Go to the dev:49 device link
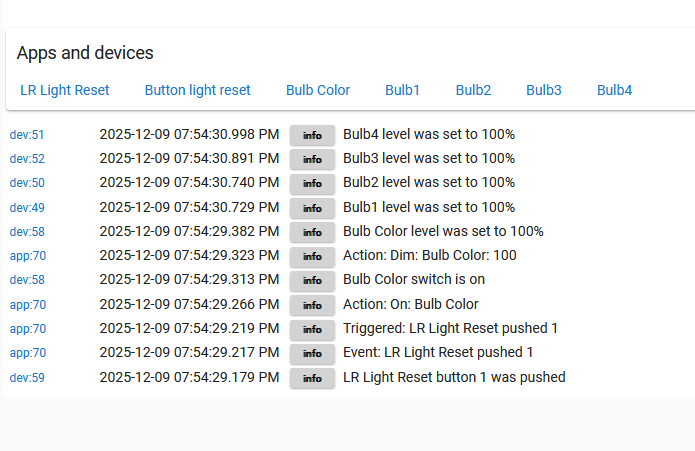695x451 pixels. tap(27, 208)
